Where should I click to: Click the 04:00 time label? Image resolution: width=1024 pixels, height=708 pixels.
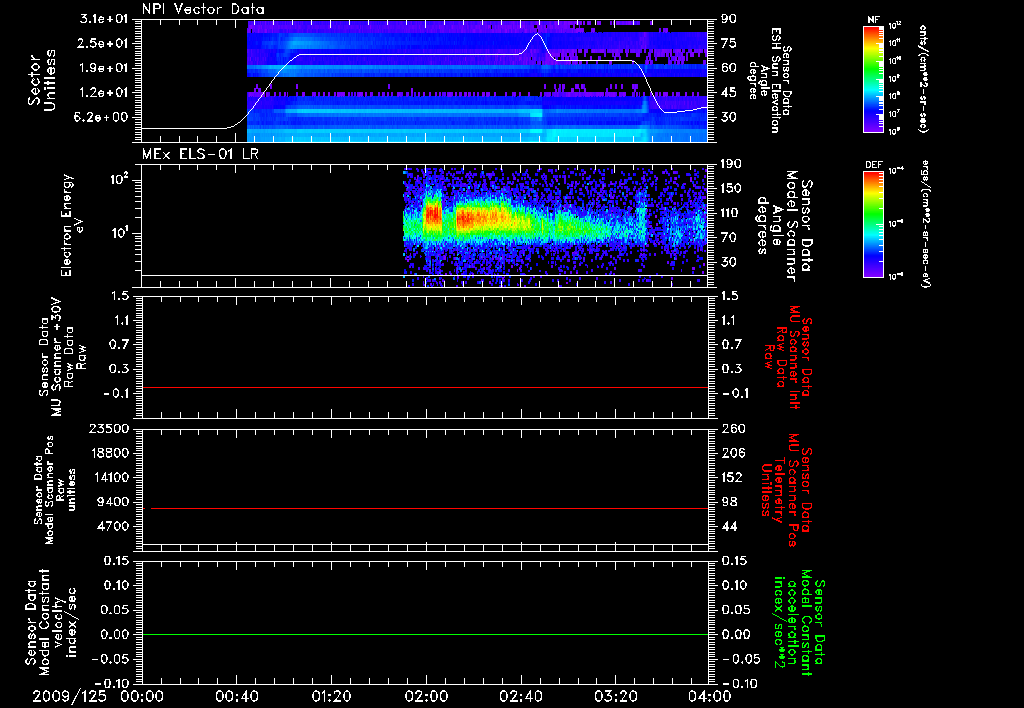pos(710,696)
